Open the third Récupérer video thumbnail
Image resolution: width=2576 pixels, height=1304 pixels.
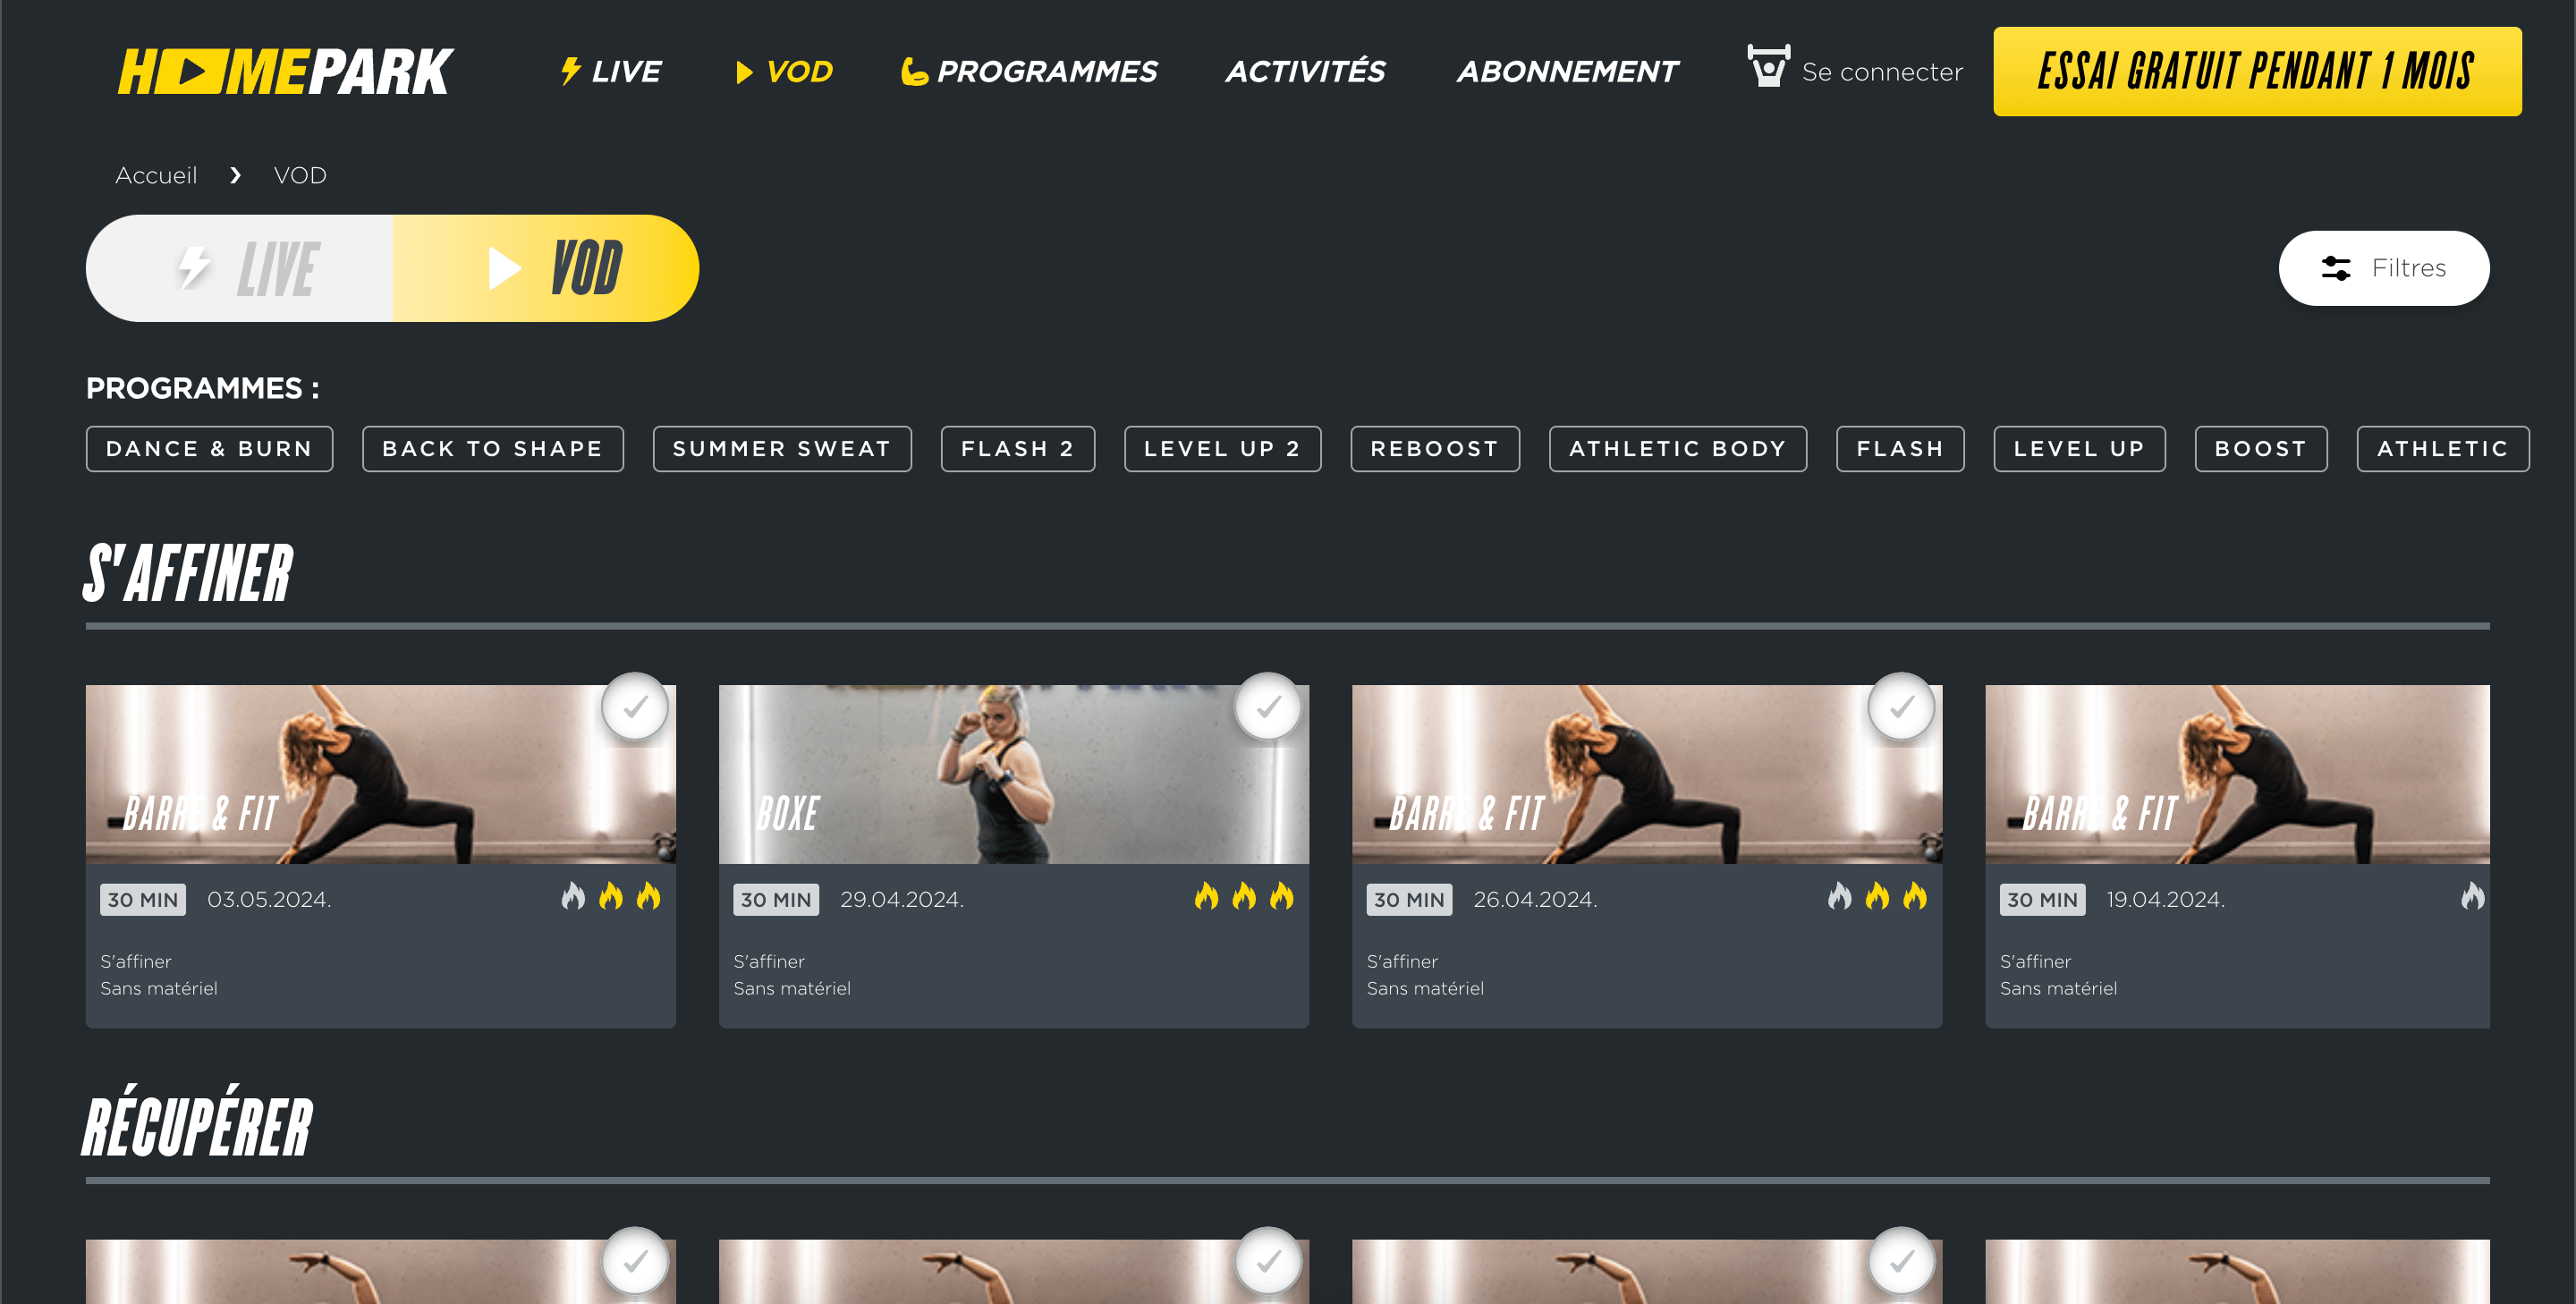point(1646,1272)
